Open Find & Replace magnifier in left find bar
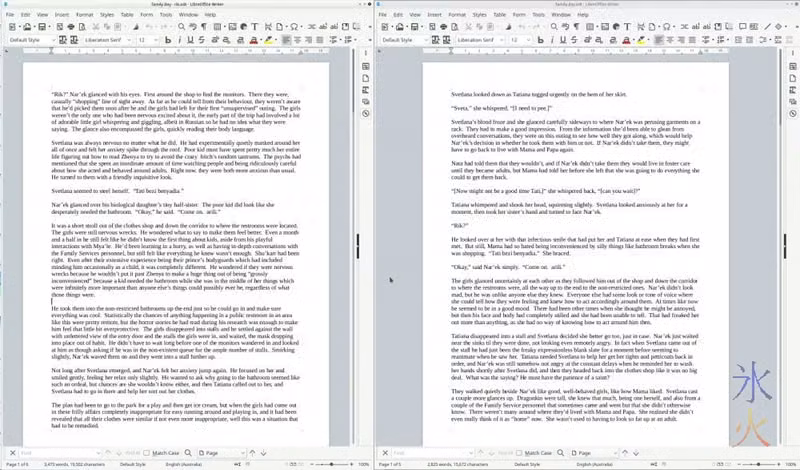 point(188,453)
